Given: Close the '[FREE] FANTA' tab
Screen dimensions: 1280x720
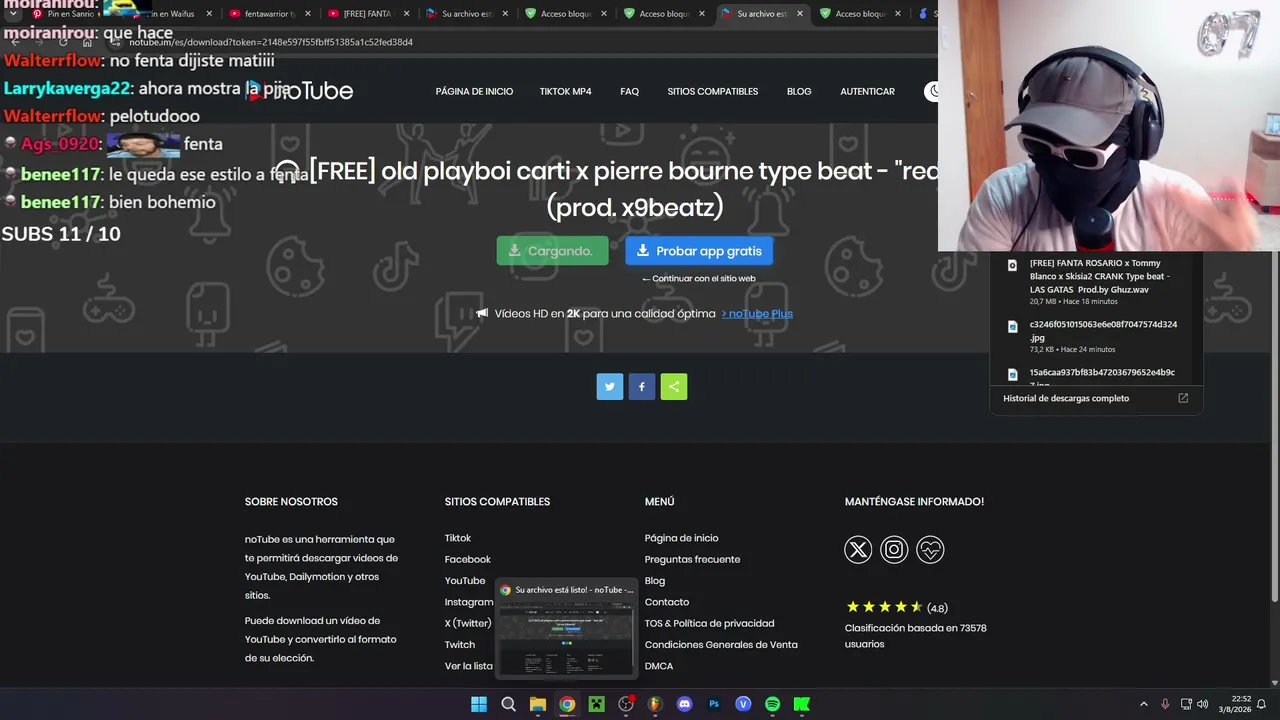Looking at the screenshot, I should tap(407, 14).
